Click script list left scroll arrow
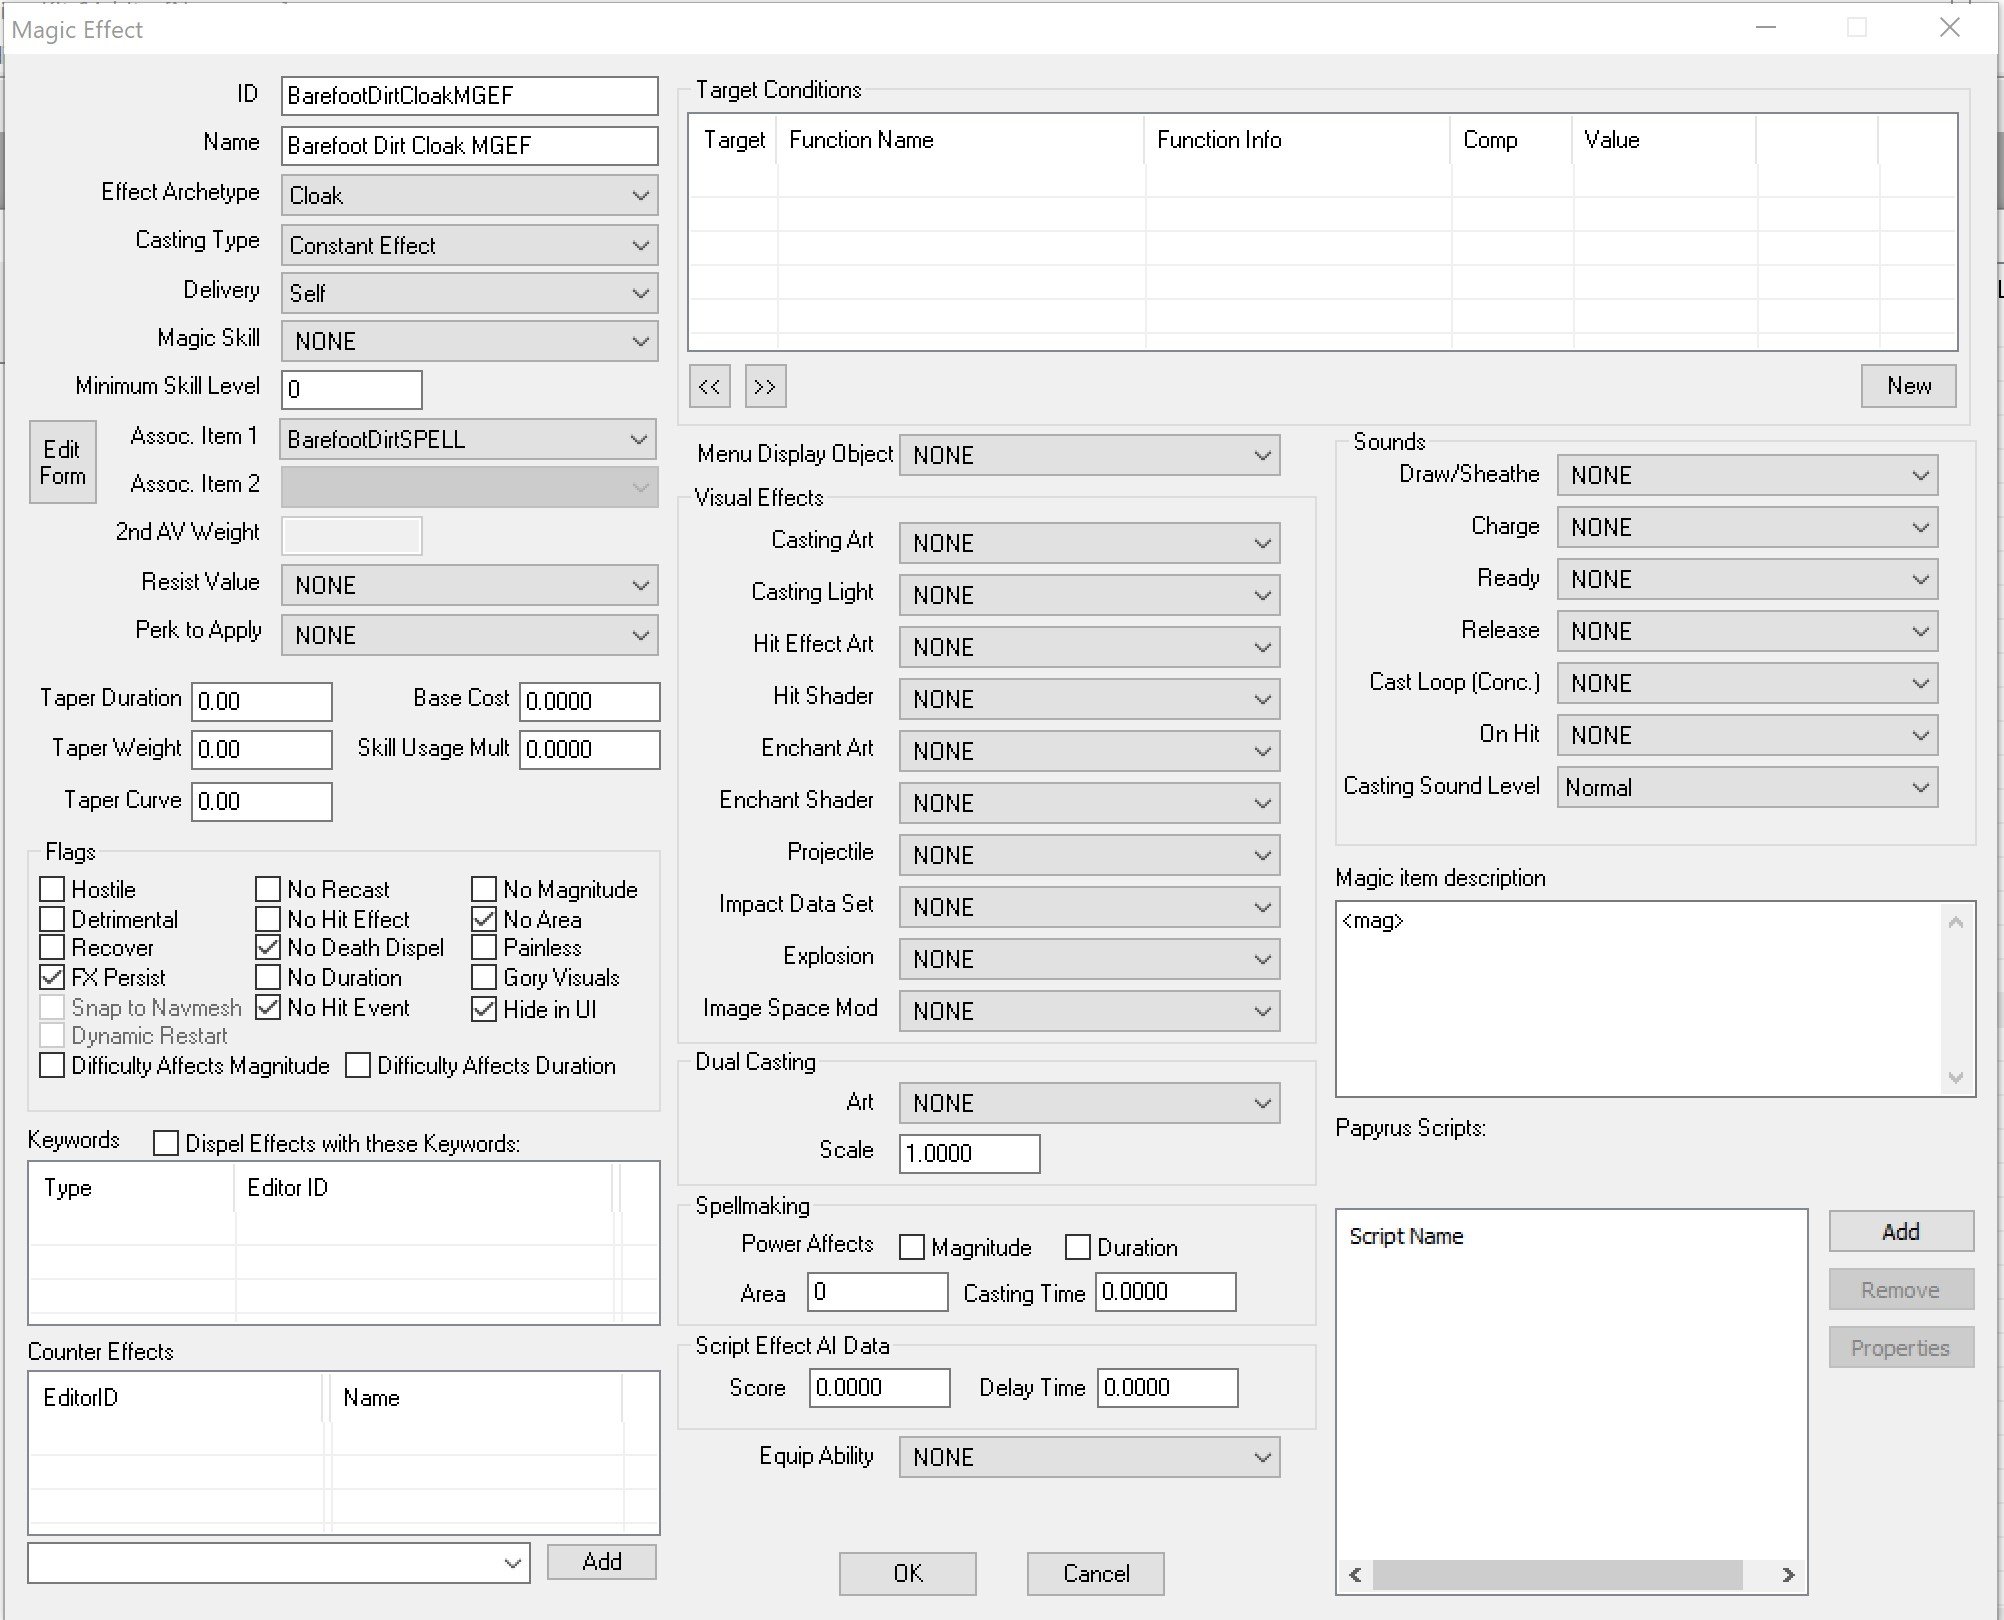This screenshot has height=1620, width=2004. (1355, 1575)
